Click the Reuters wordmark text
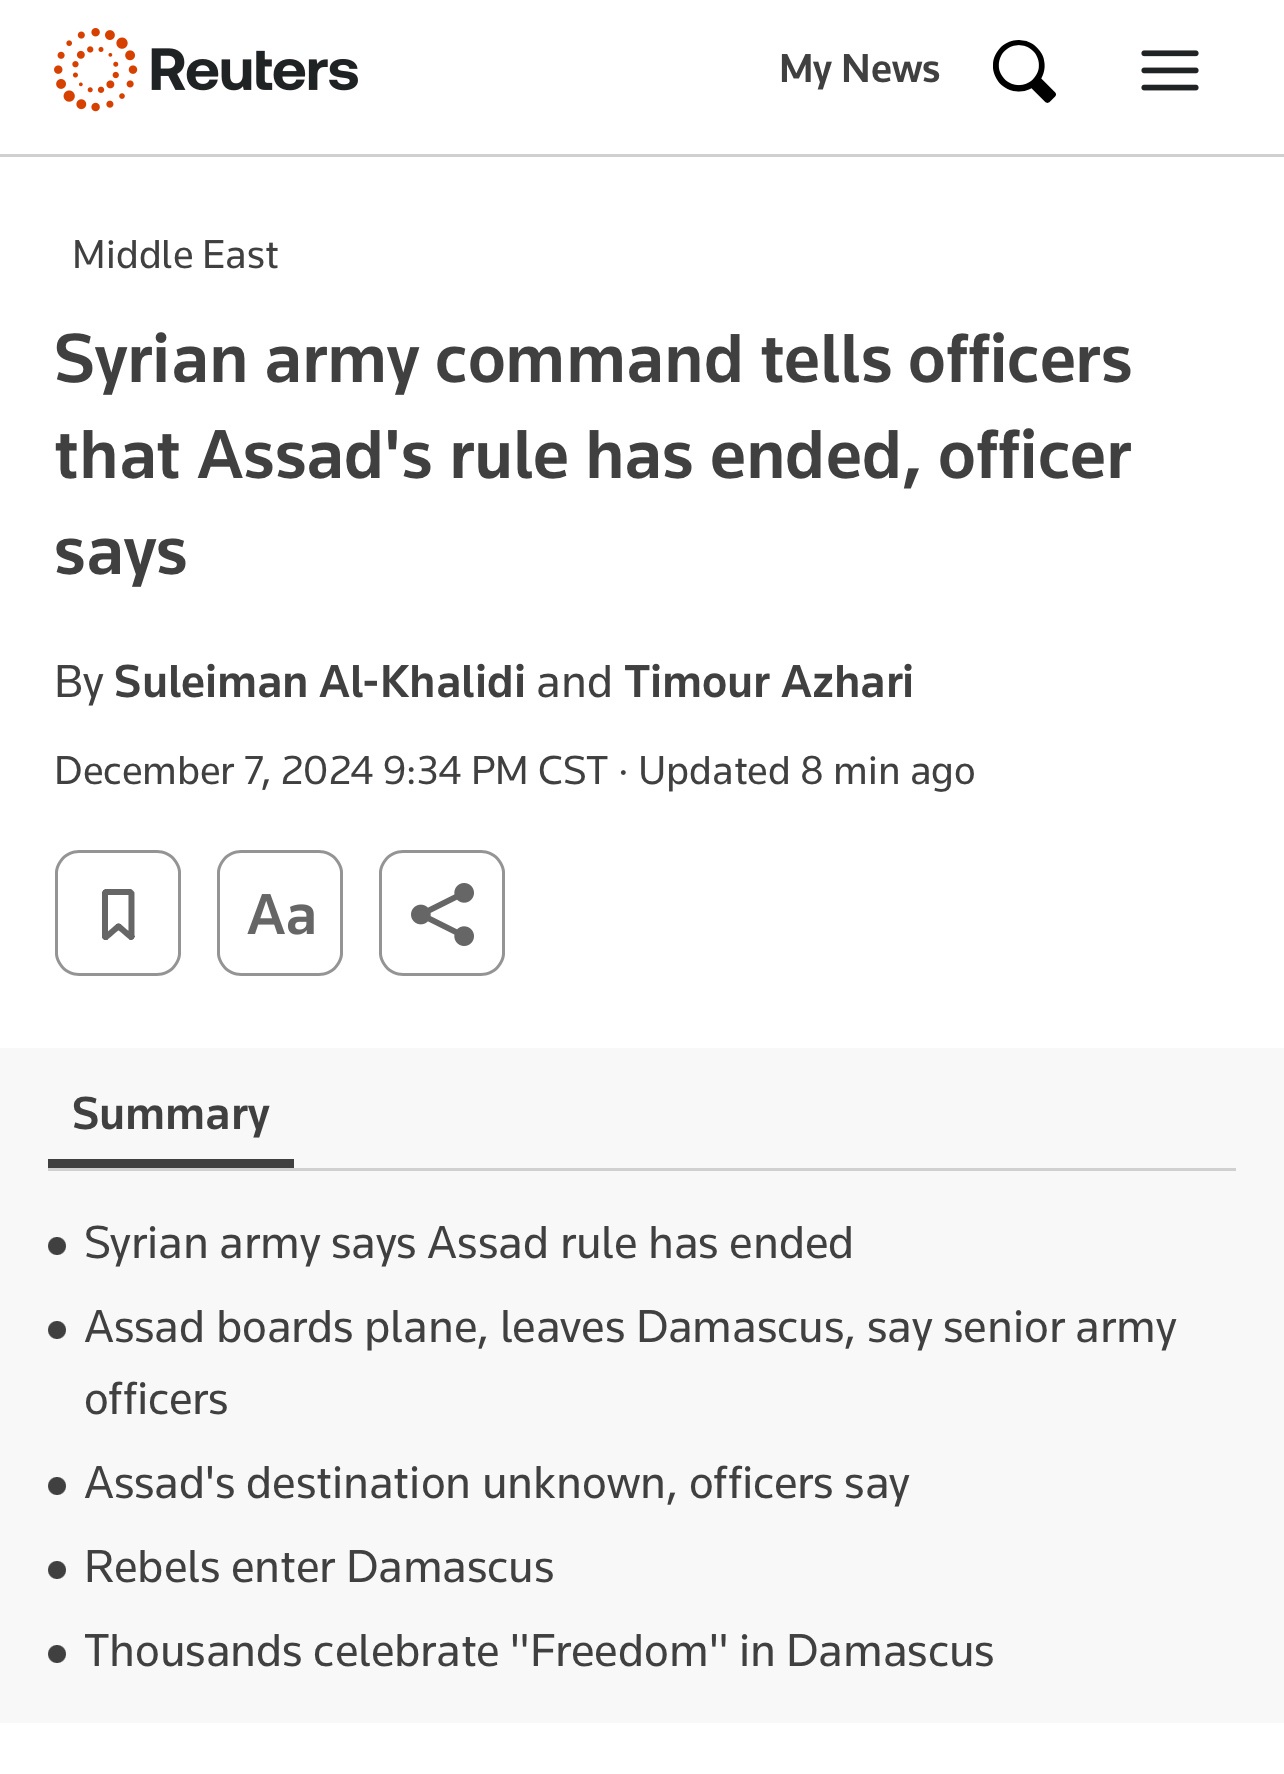Image resolution: width=1284 pixels, height=1774 pixels. point(253,71)
